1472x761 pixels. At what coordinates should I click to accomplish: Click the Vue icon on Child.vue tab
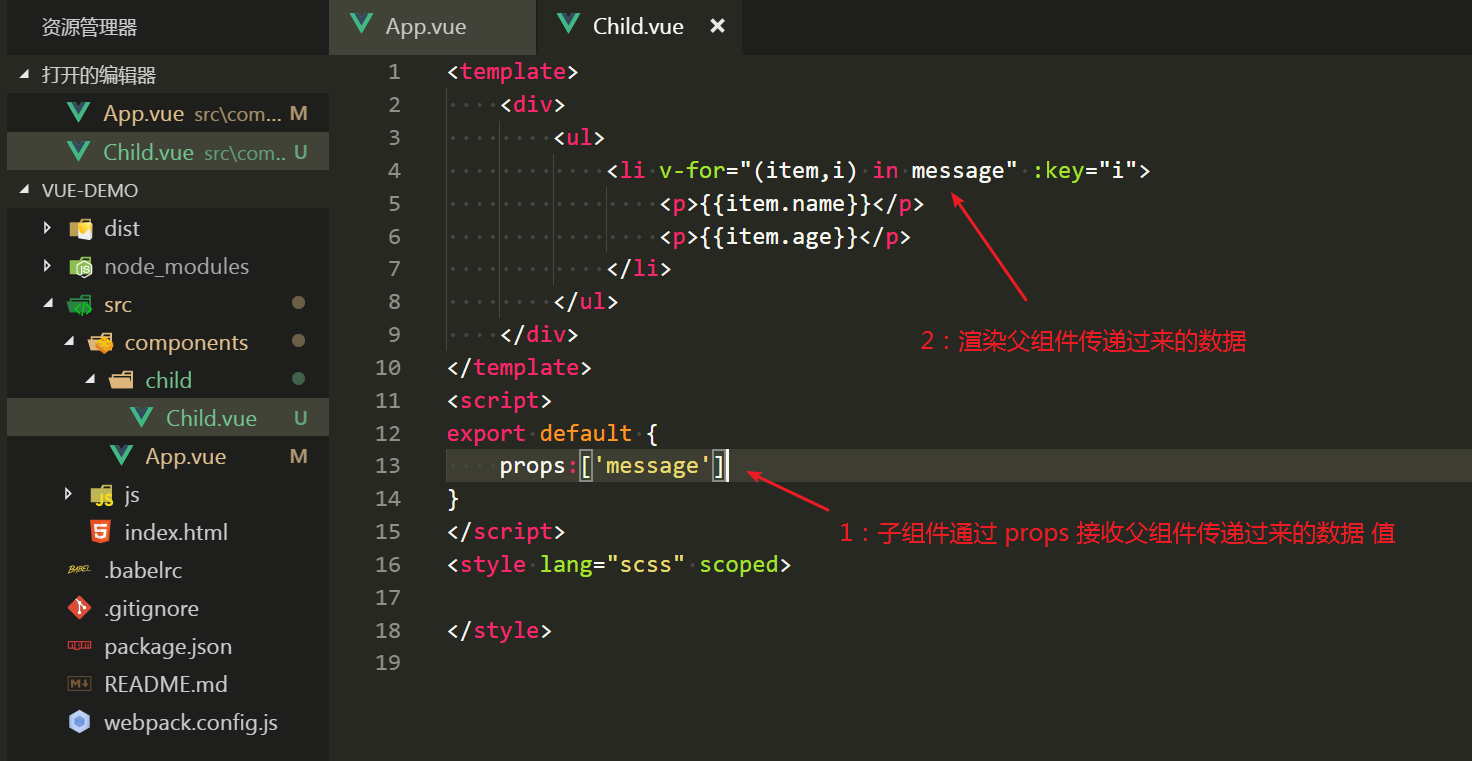[569, 25]
